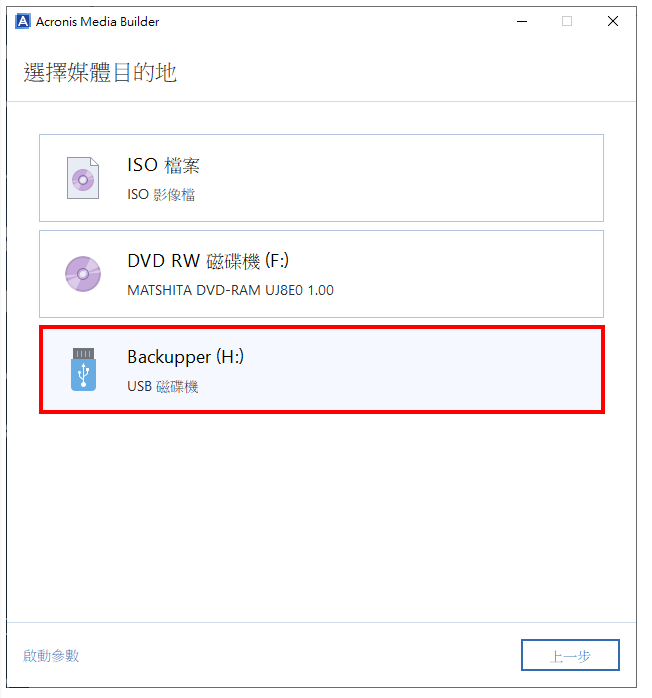This screenshot has height=698, width=652.
Task: Select Backupper (H:) USB drive
Action: click(x=322, y=369)
